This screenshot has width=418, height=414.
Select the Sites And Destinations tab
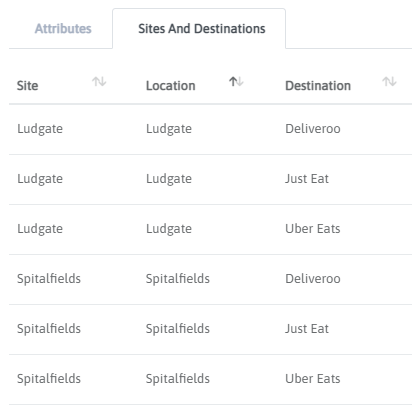click(x=202, y=29)
